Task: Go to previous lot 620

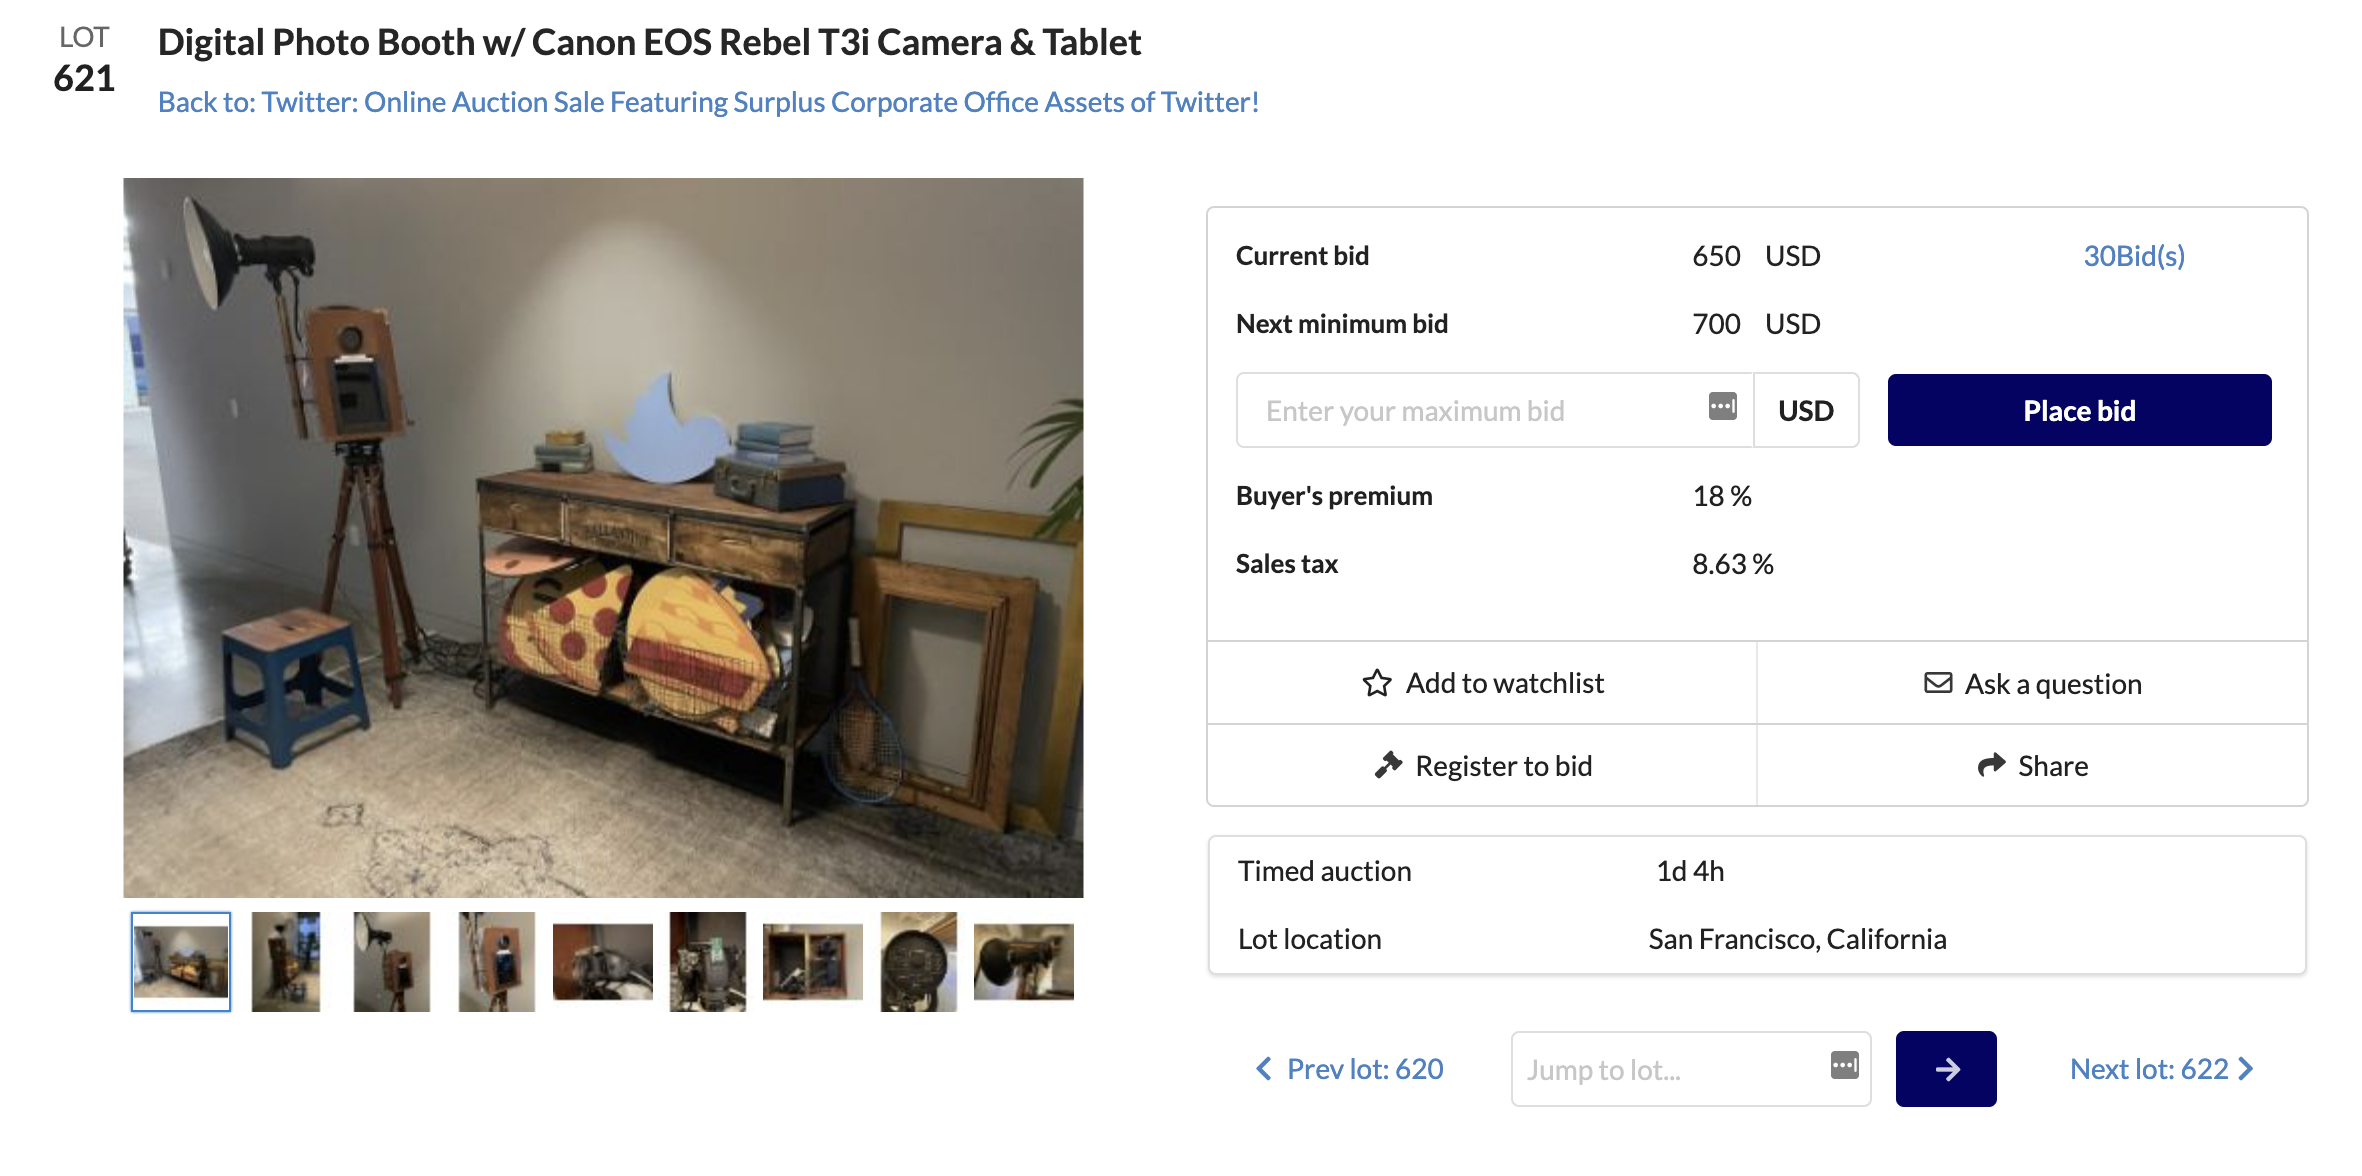Action: [x=1349, y=1069]
